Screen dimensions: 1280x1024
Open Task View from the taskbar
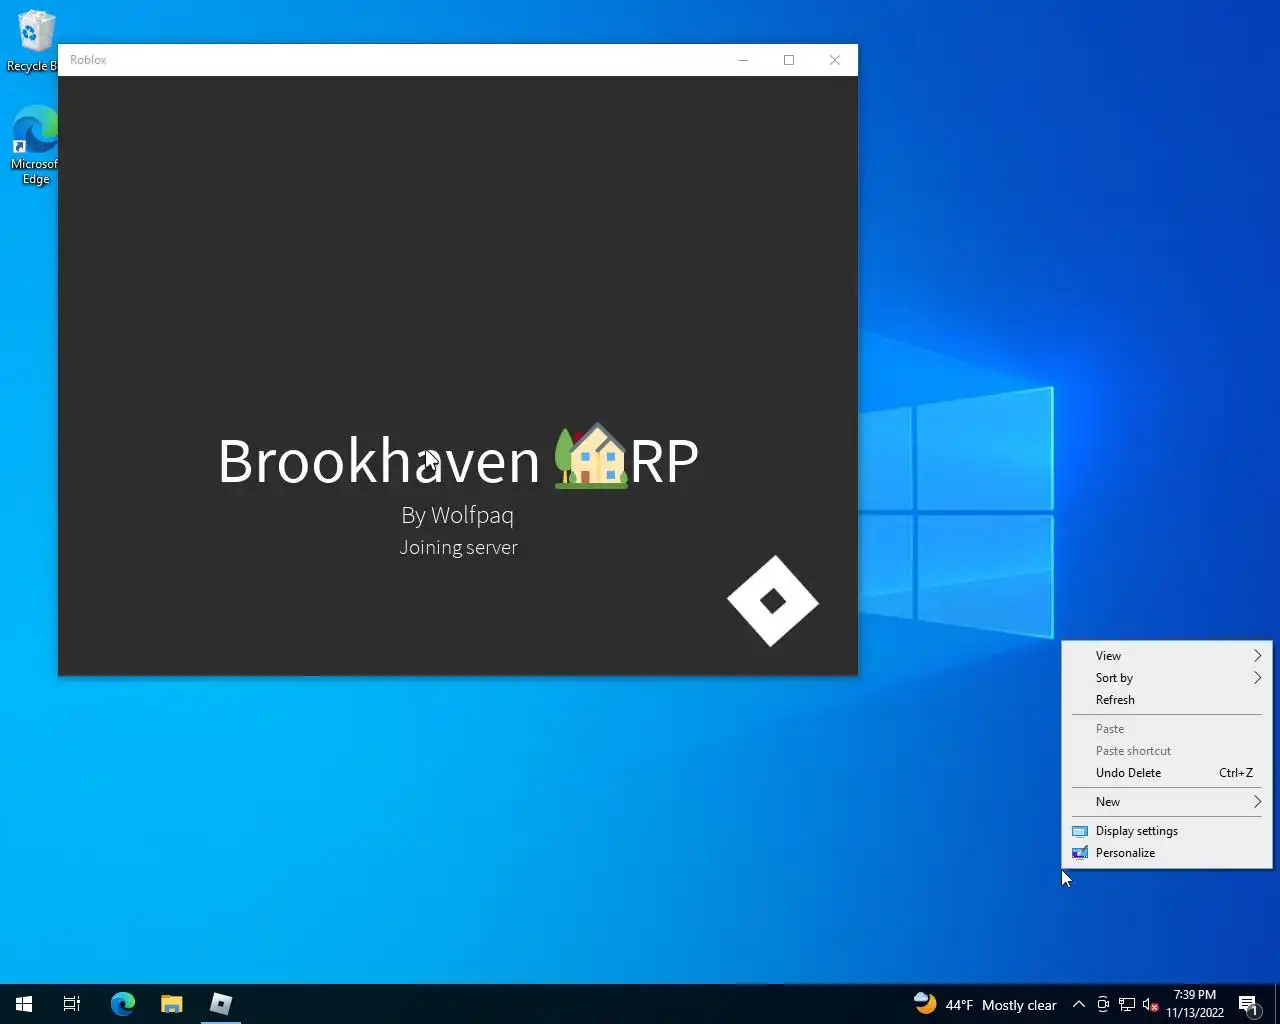(72, 1004)
